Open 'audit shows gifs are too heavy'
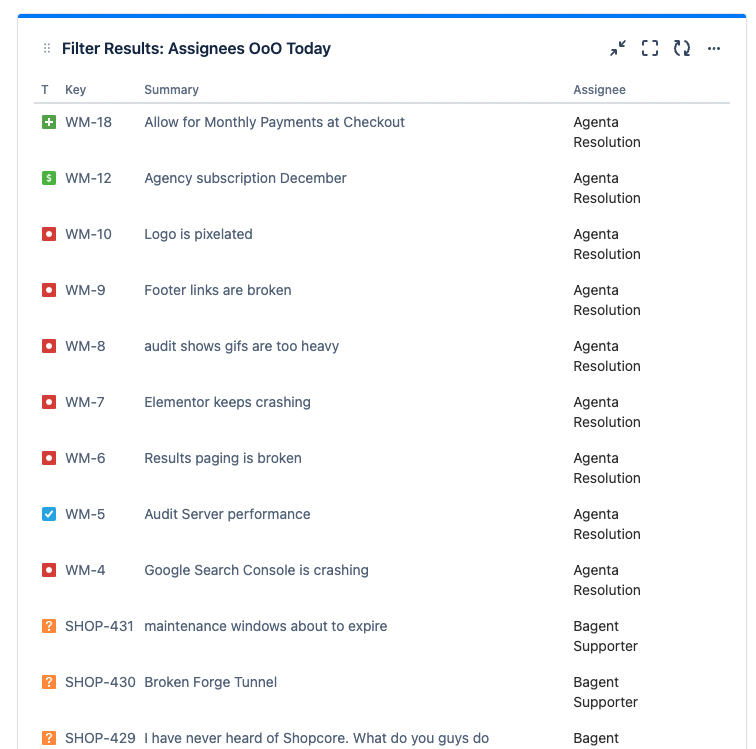 (242, 346)
